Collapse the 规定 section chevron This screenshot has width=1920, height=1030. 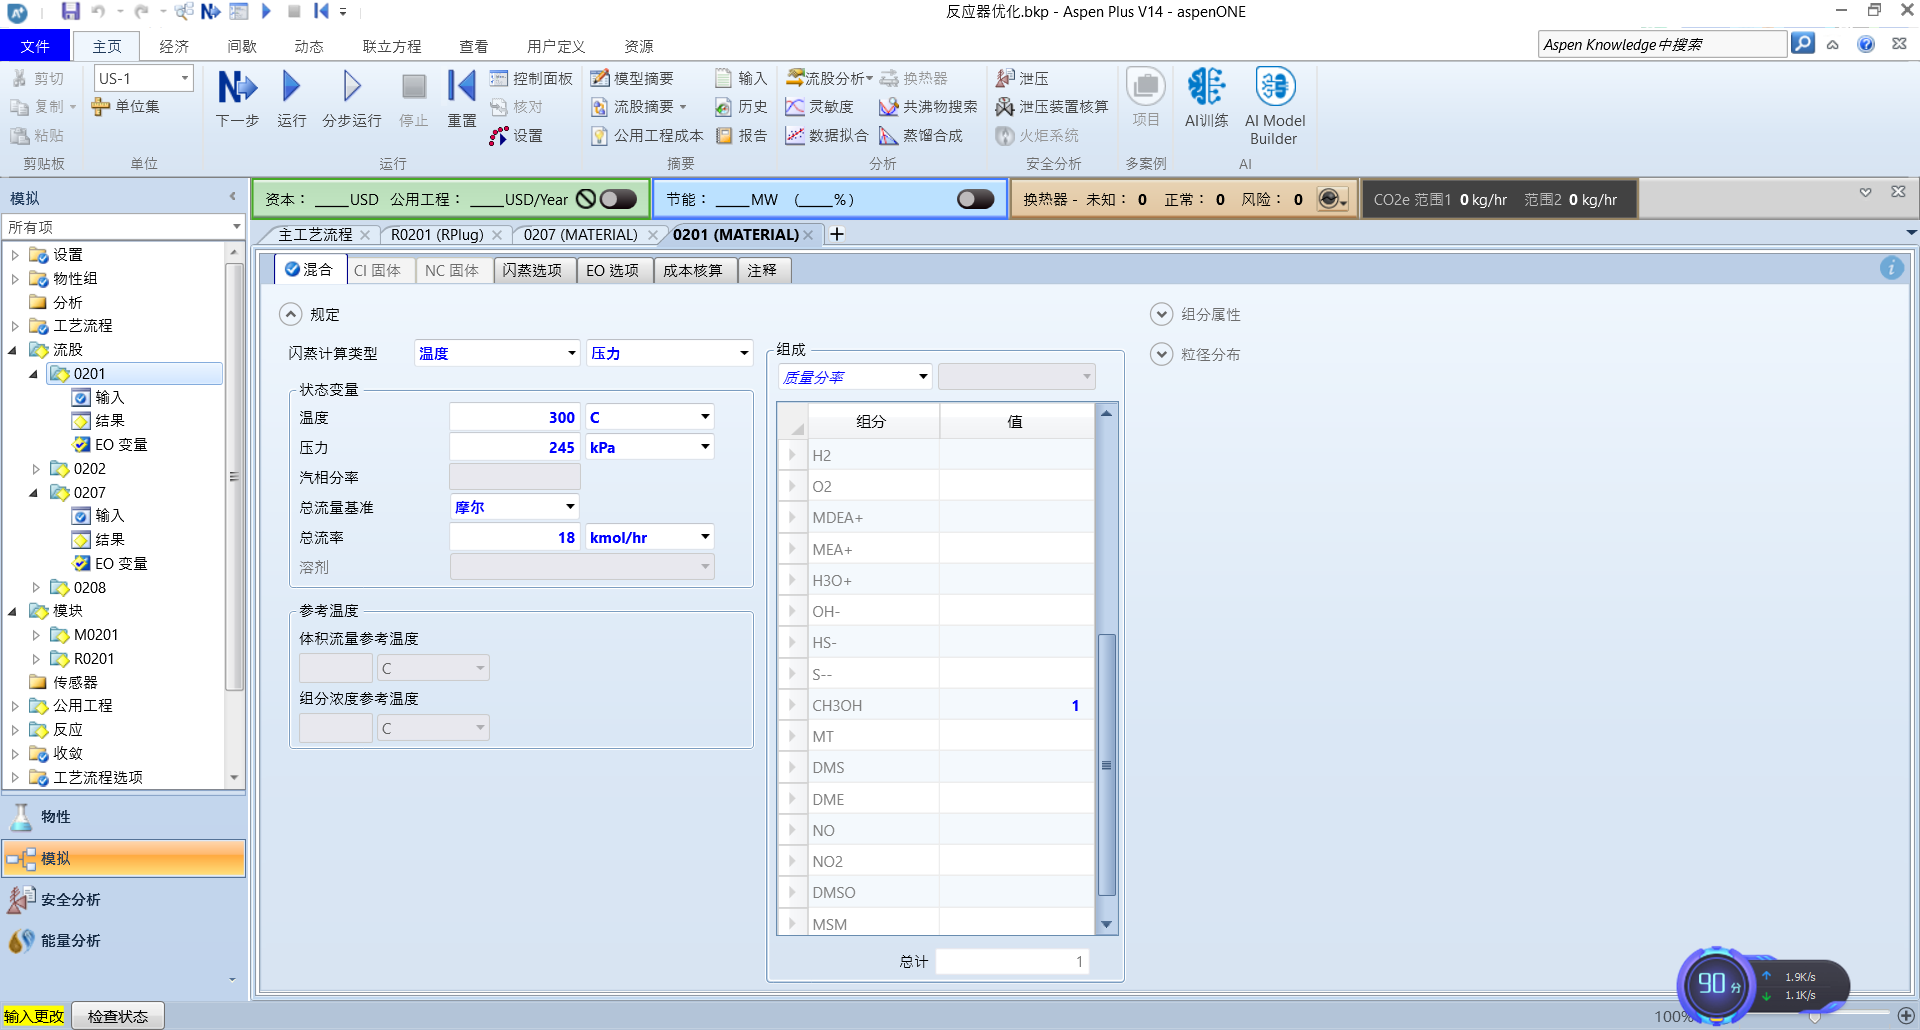coord(290,314)
